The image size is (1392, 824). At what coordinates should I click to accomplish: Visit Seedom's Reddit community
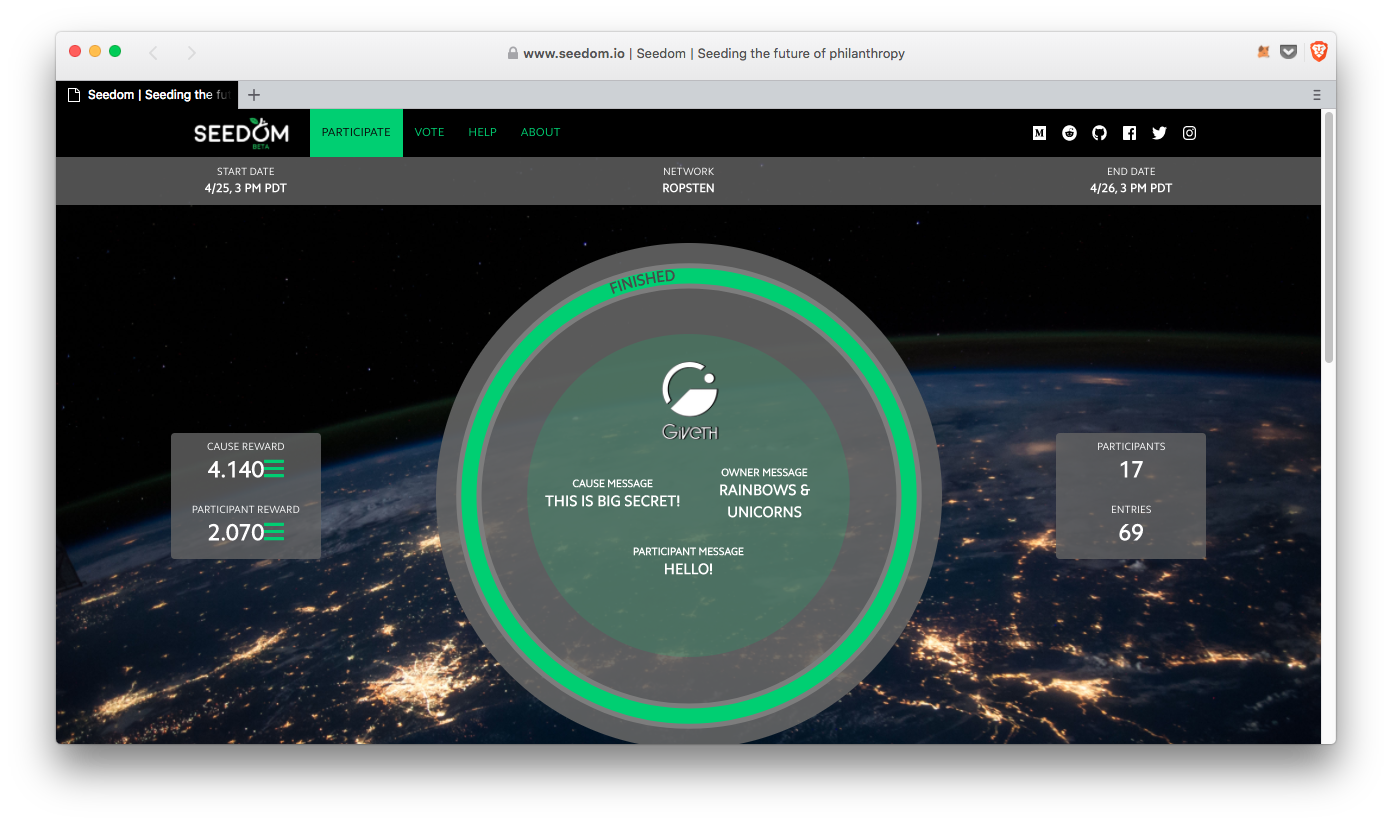pos(1068,132)
